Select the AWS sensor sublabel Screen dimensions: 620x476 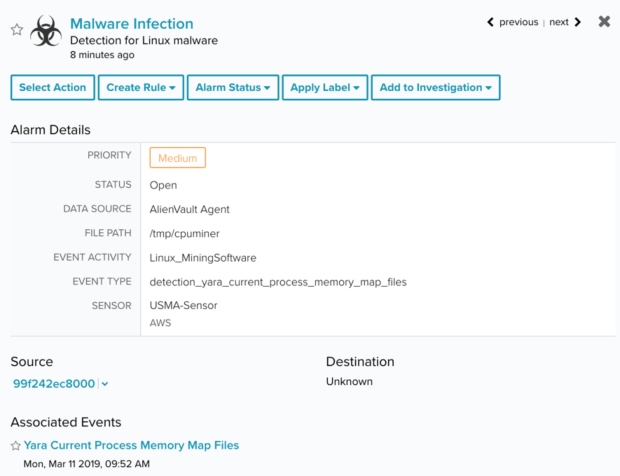[x=160, y=323]
